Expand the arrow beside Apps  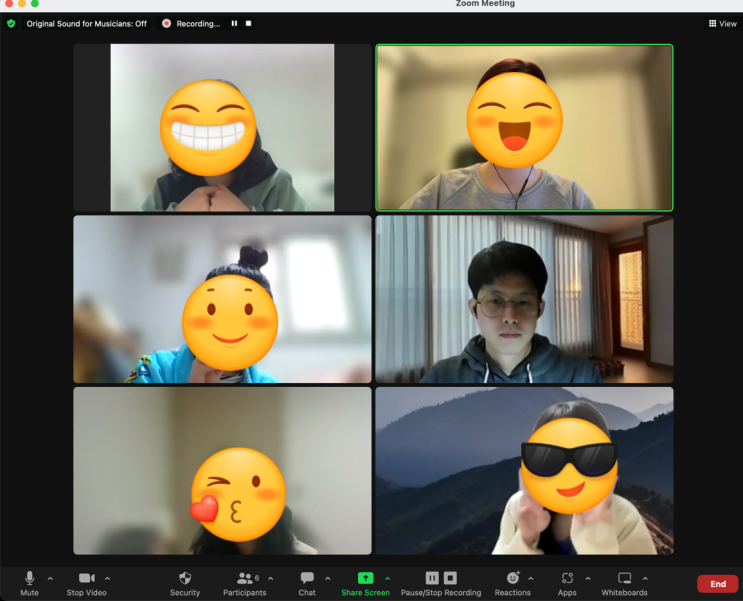(588, 578)
